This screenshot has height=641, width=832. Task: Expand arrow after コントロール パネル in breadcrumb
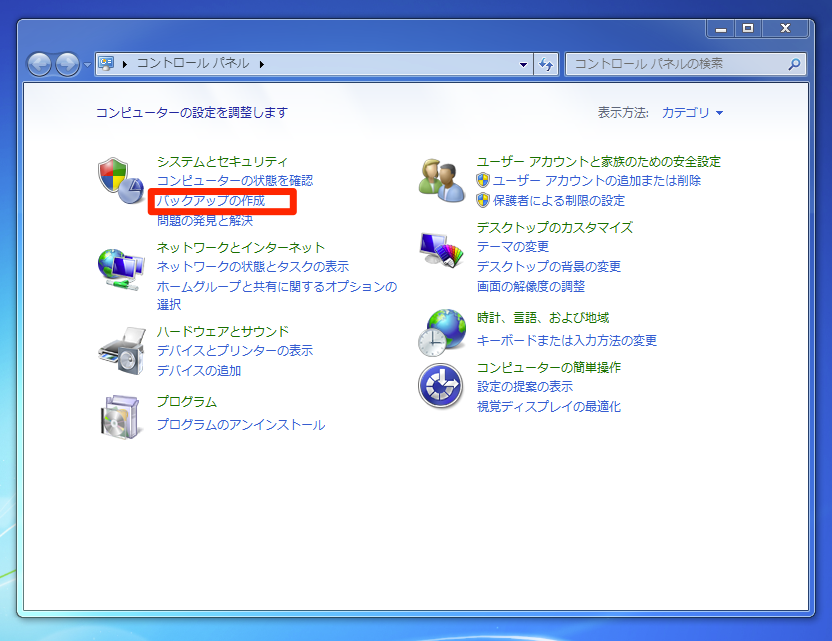coord(262,64)
